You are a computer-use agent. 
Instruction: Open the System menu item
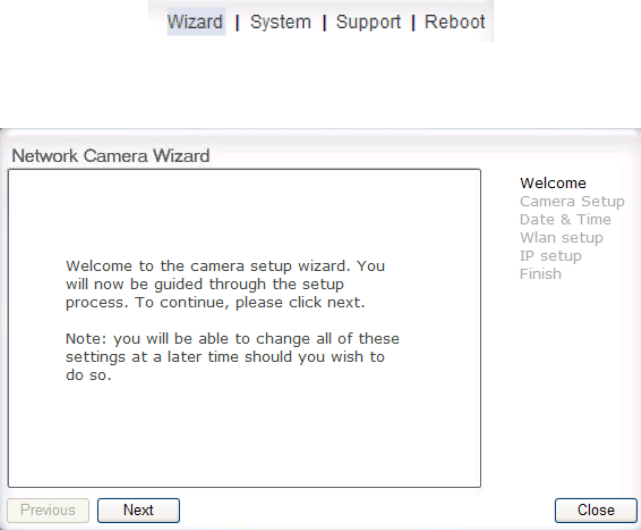[280, 22]
